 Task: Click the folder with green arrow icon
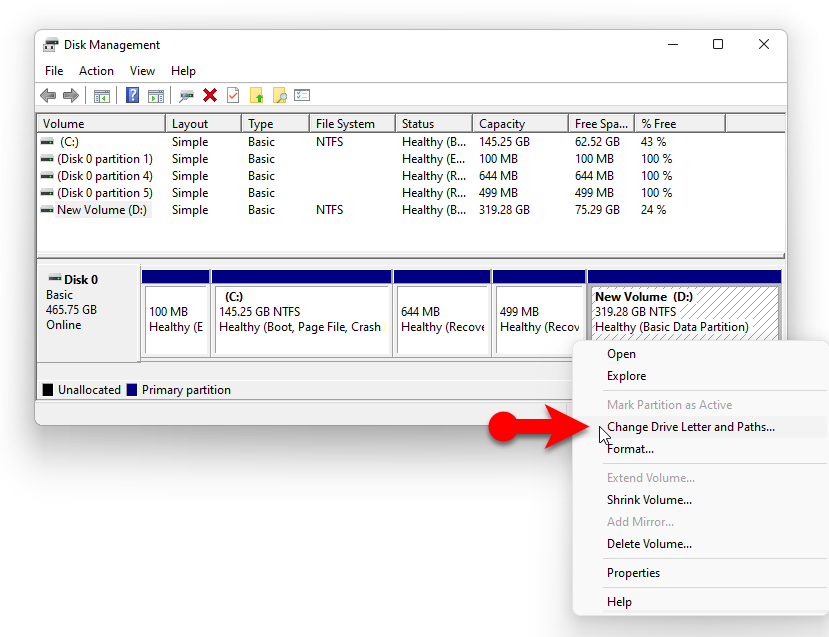(x=256, y=95)
